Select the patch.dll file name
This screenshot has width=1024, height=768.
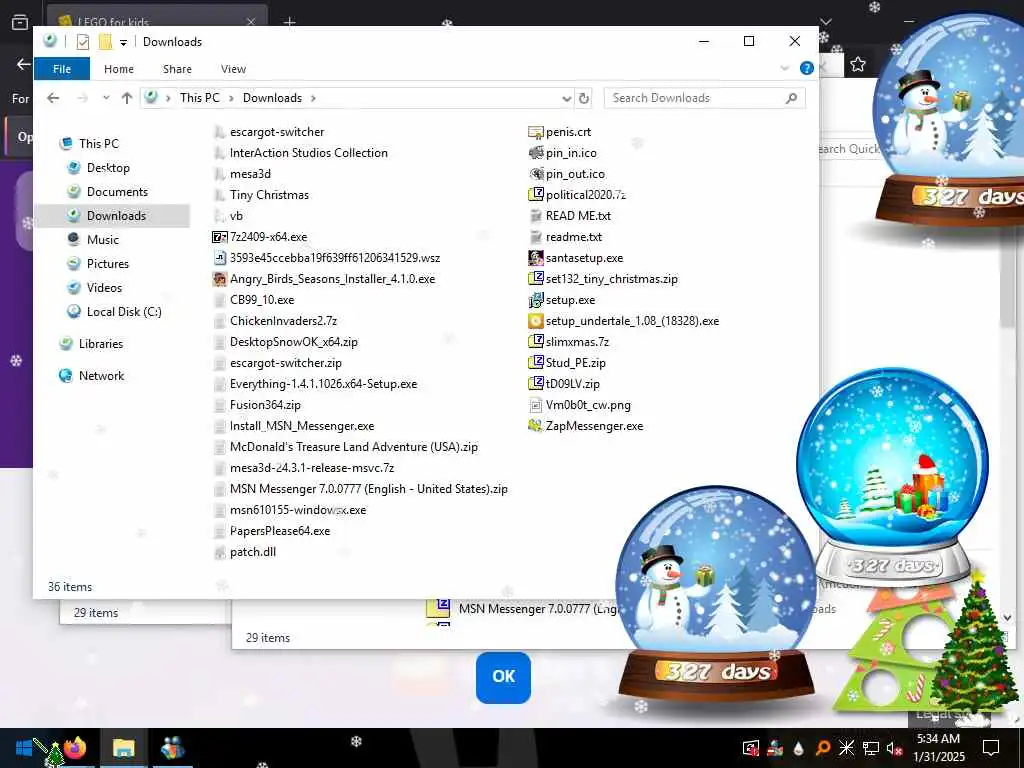point(253,552)
